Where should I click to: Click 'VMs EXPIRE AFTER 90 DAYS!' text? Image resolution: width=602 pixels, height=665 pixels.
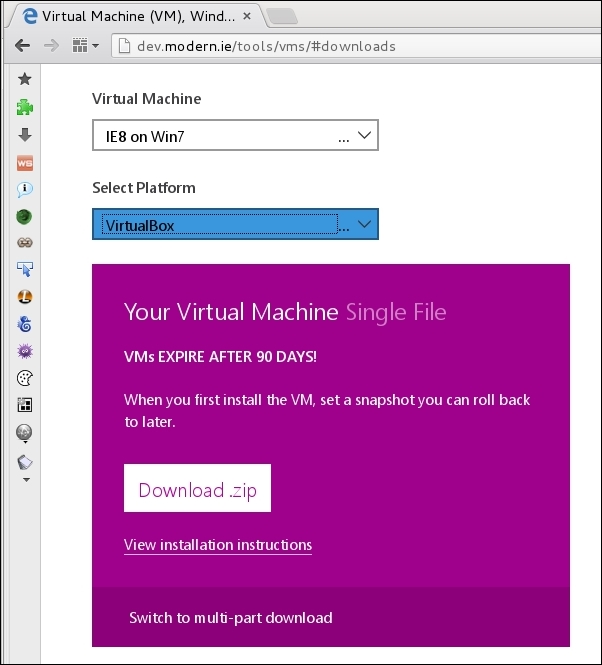[x=220, y=357]
